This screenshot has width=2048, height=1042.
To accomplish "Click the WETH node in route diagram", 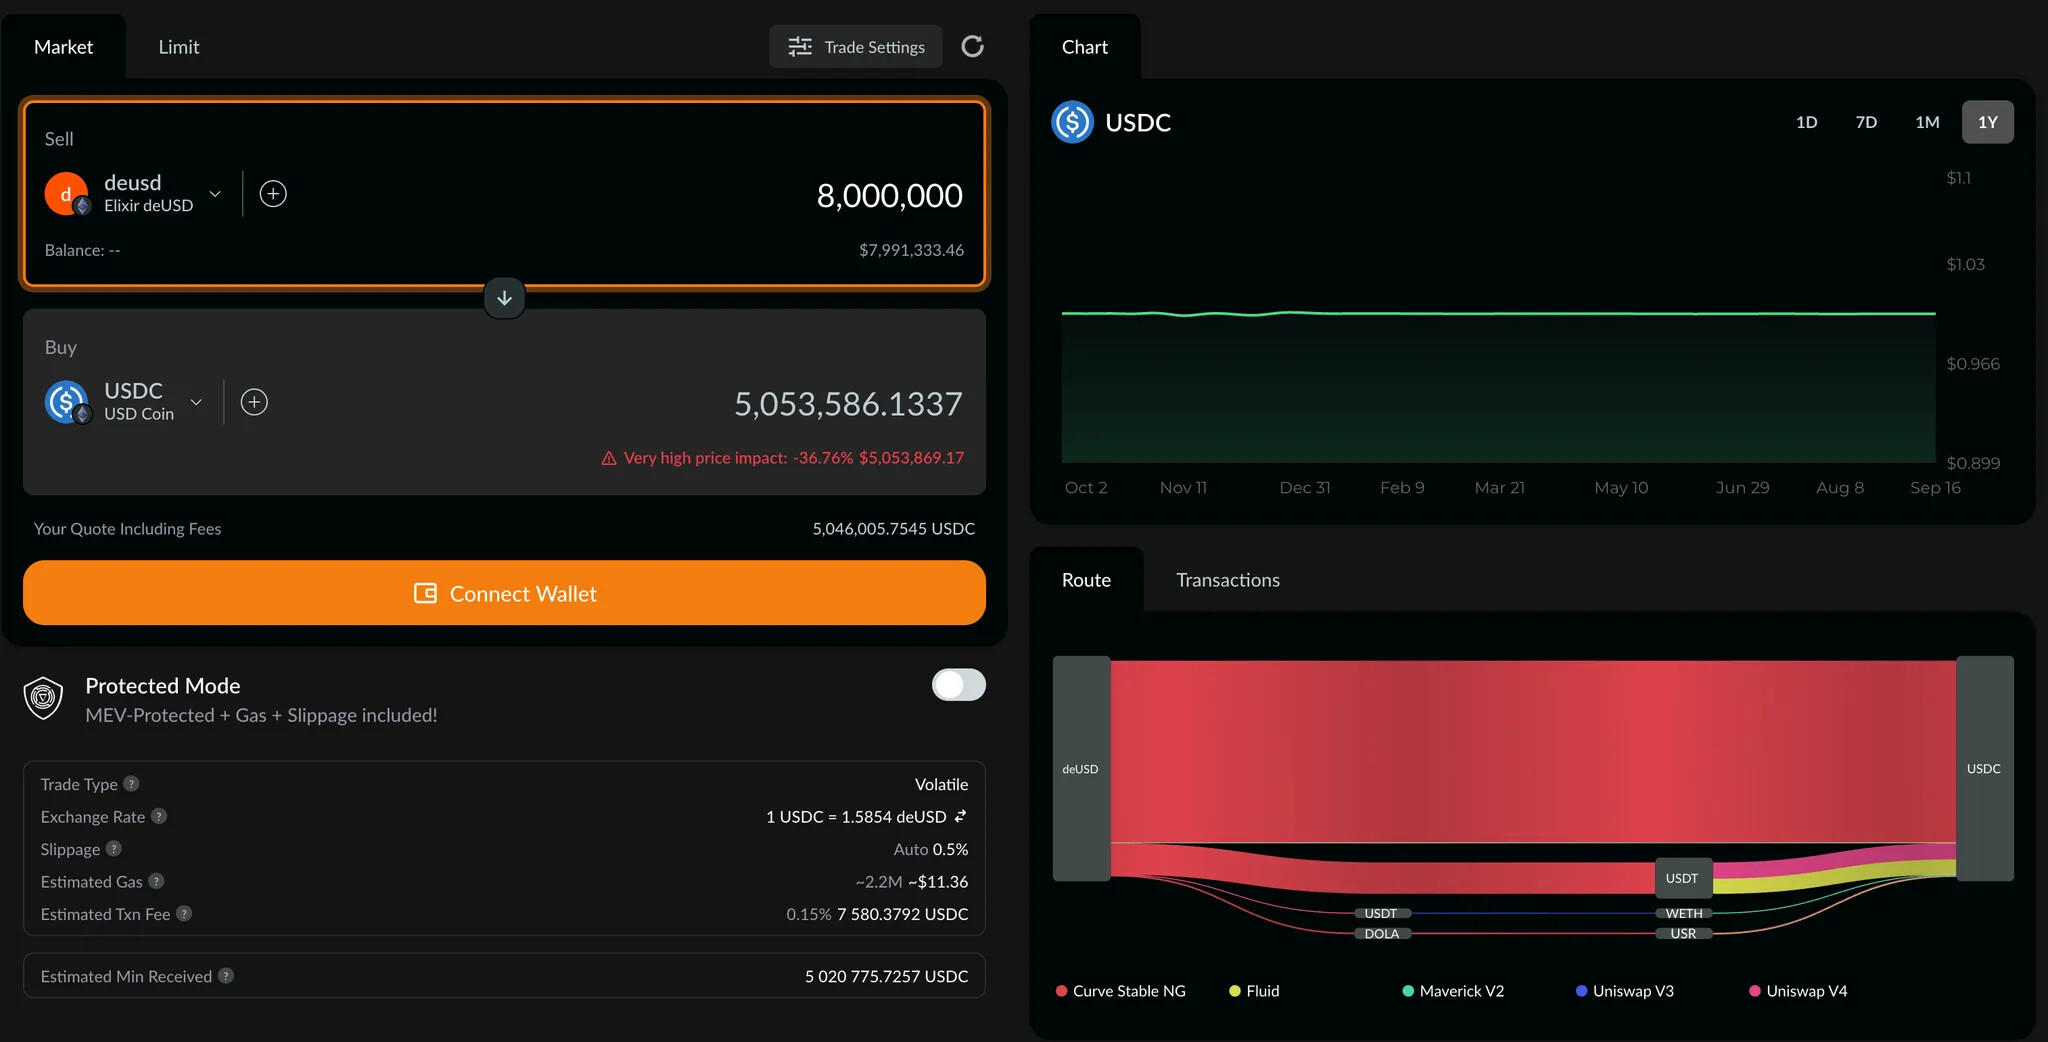I will tap(1684, 913).
